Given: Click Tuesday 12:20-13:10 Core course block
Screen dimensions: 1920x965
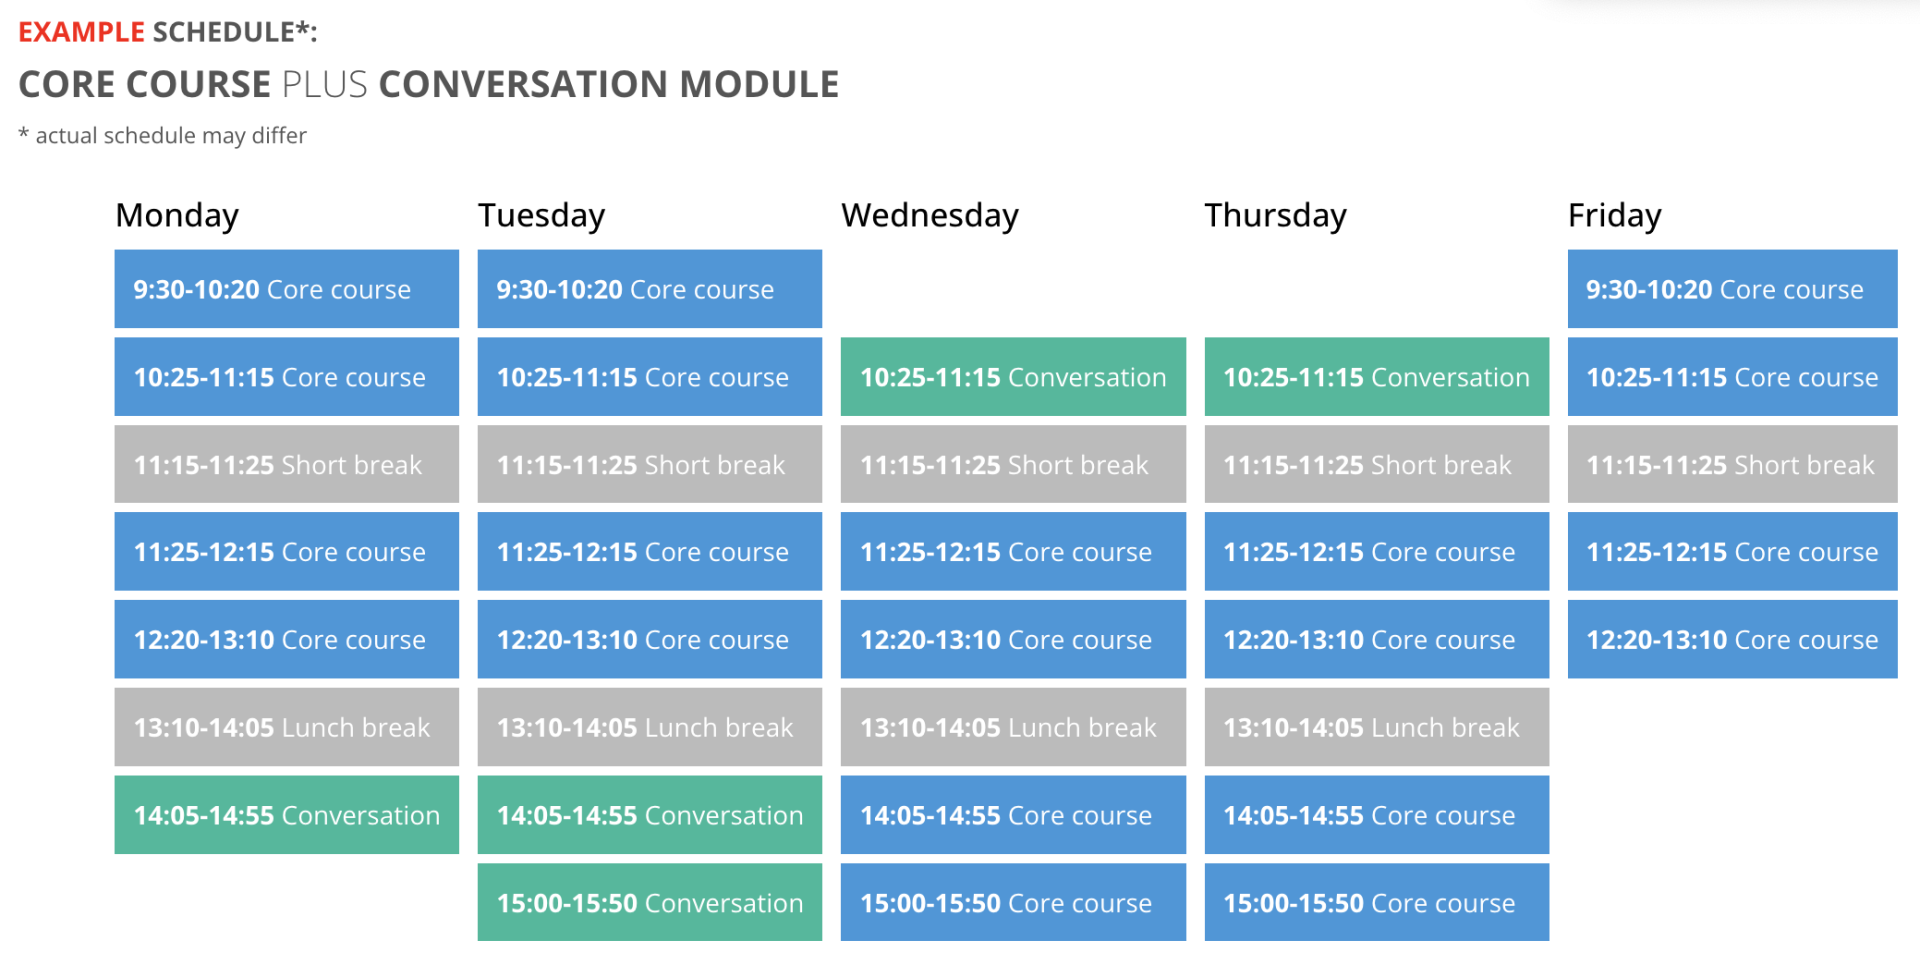Looking at the screenshot, I should 650,639.
